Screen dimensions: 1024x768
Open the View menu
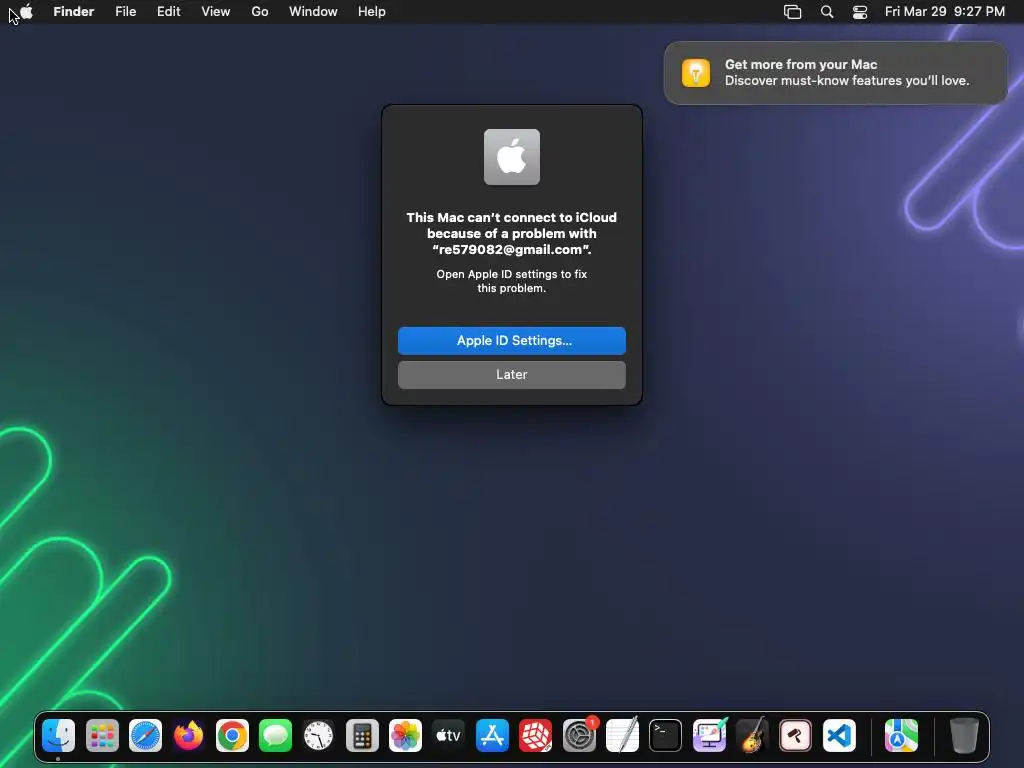[216, 12]
